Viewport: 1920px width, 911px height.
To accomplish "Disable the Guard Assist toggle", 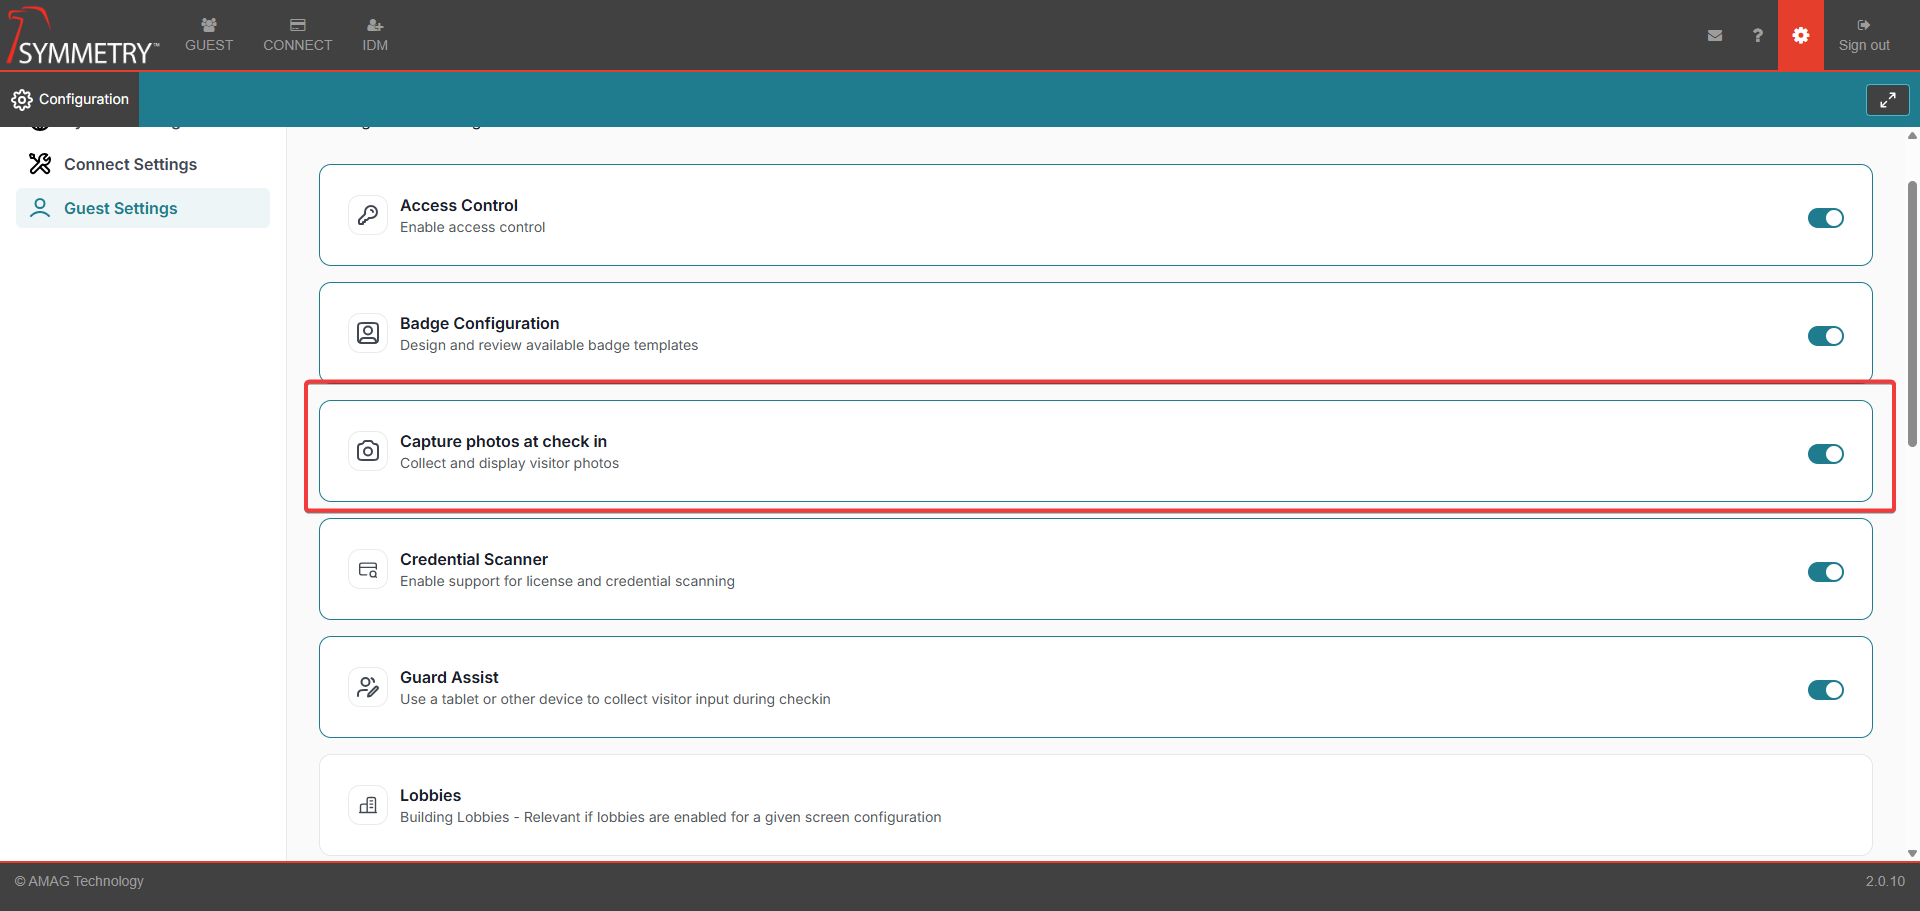I will coord(1825,690).
